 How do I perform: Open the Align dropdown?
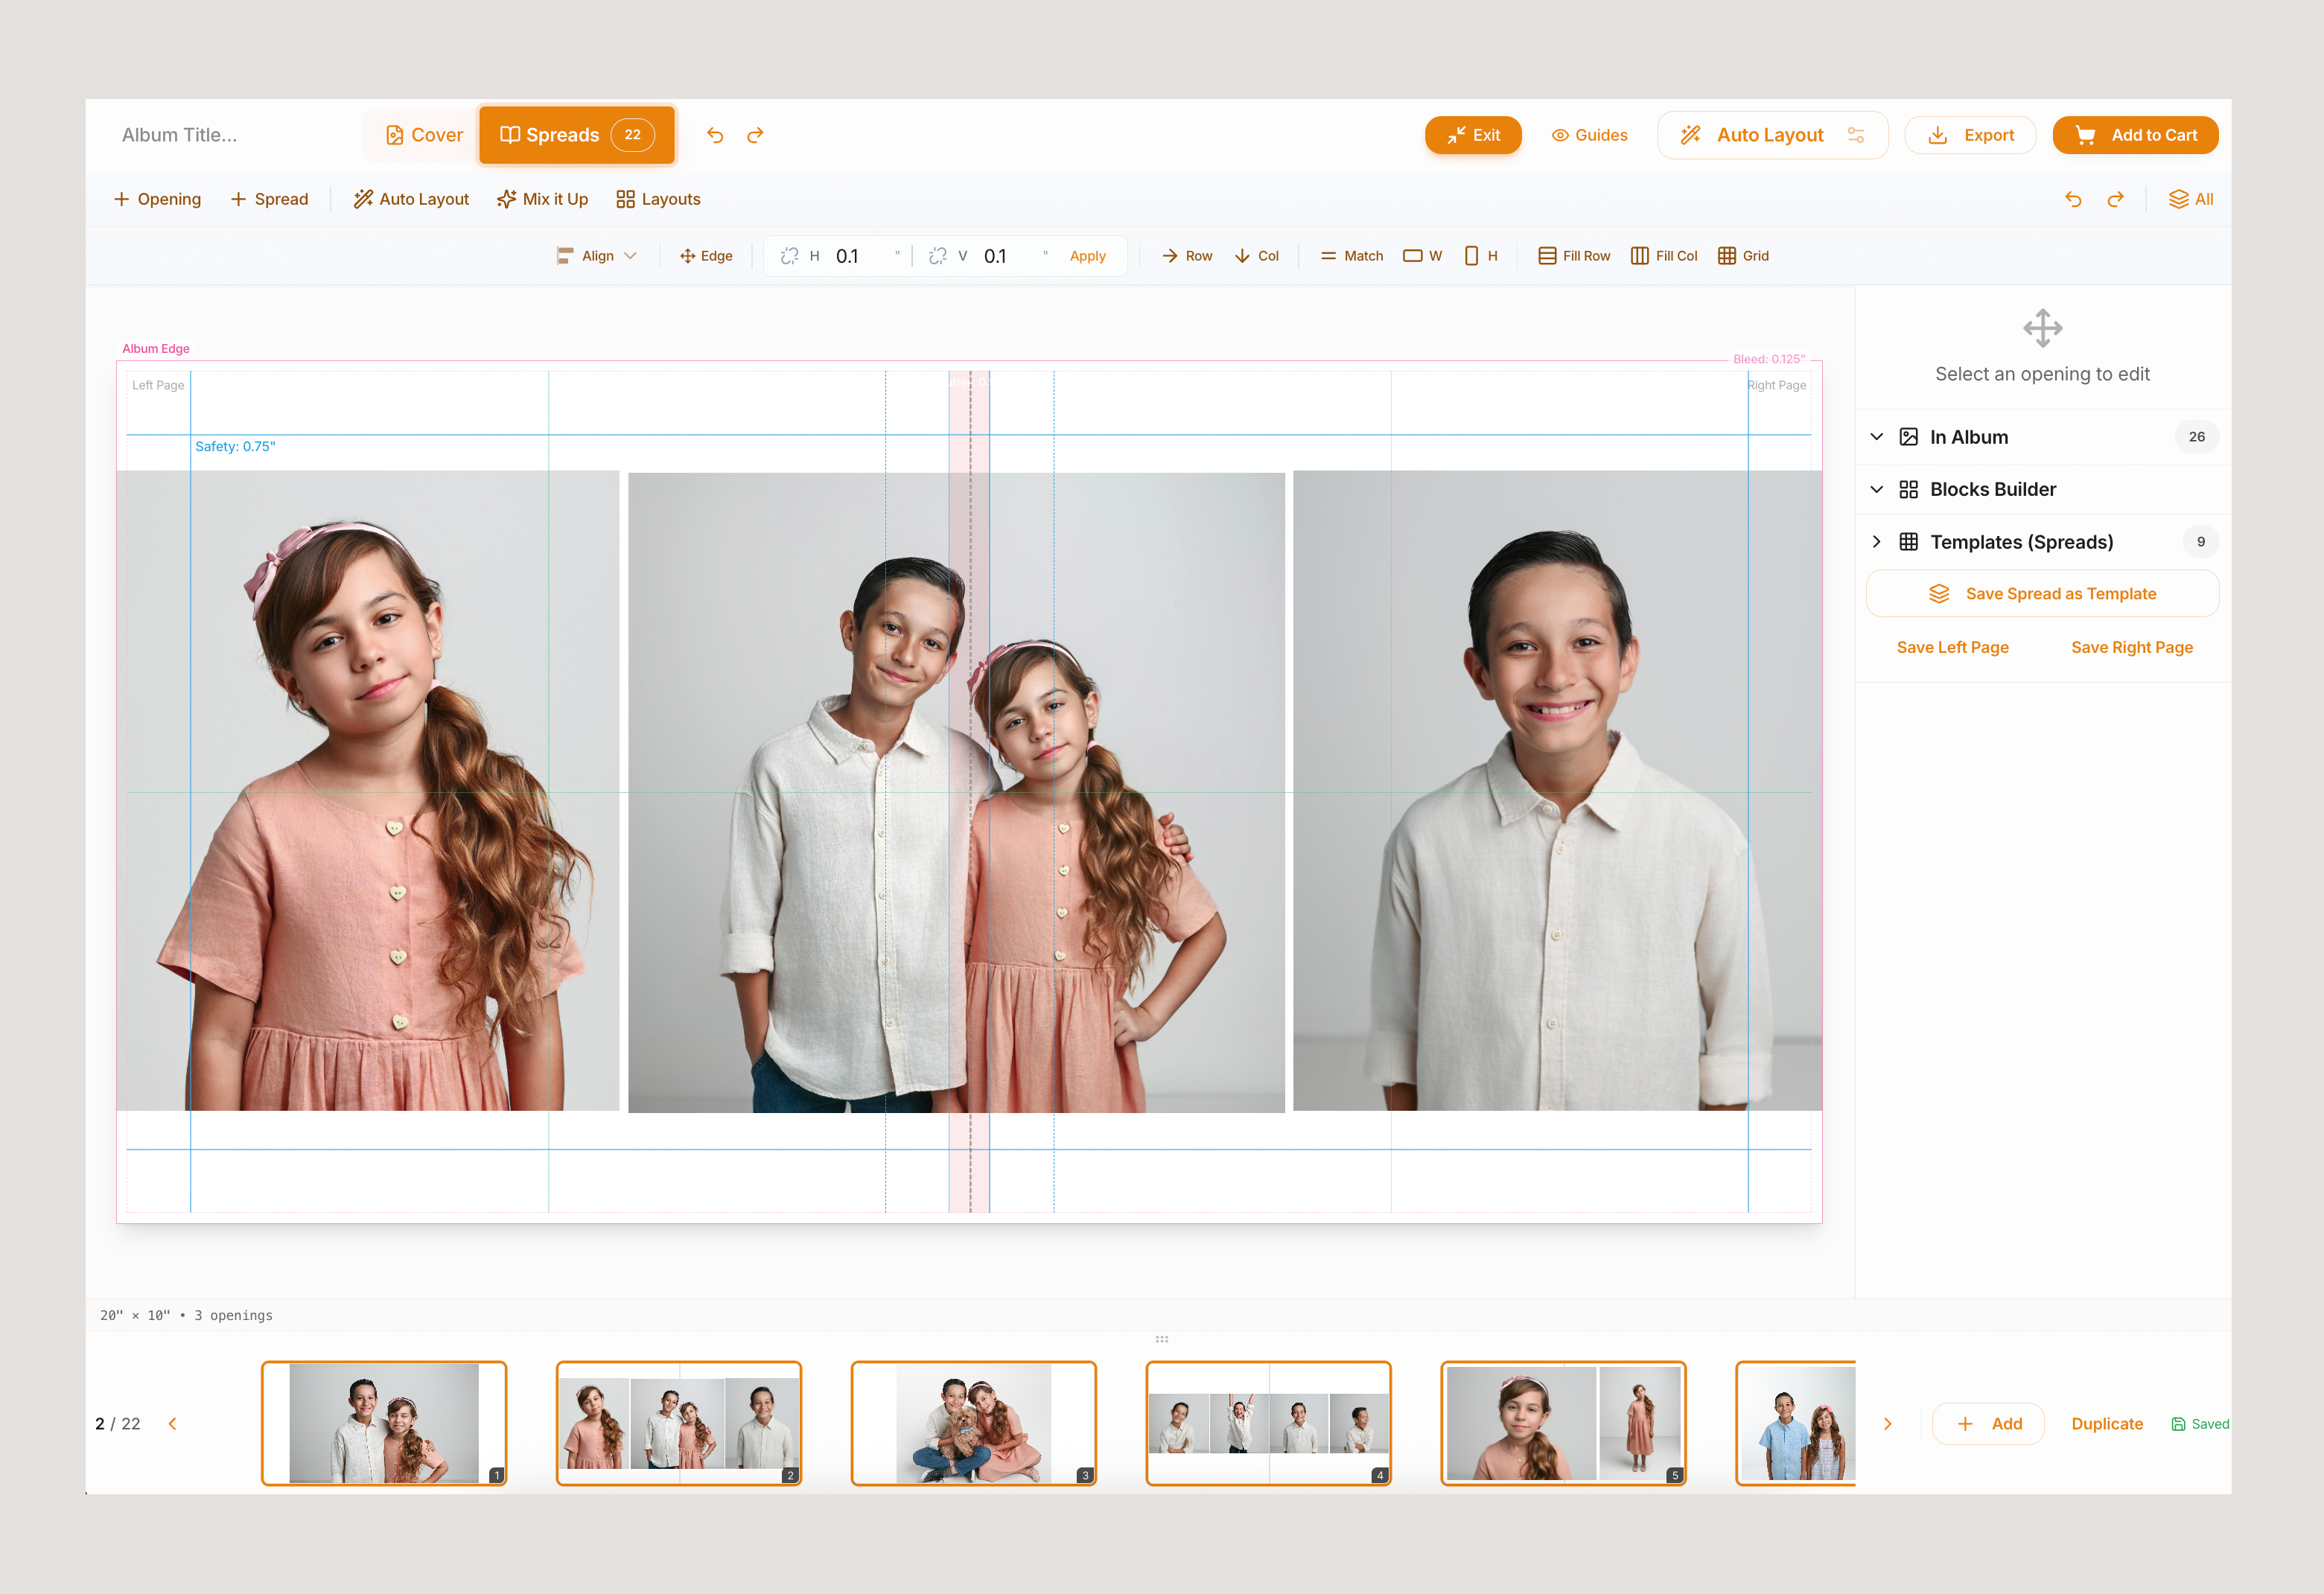pos(597,256)
